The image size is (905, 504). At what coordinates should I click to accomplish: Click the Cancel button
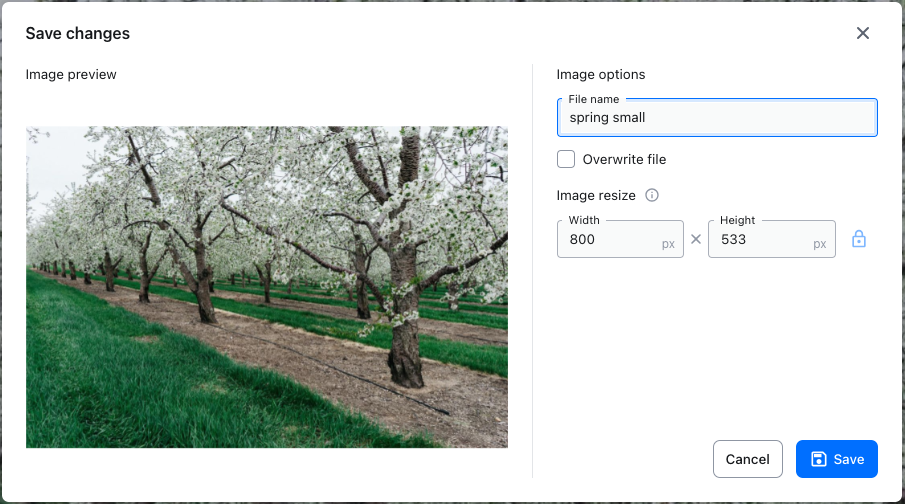tap(747, 459)
